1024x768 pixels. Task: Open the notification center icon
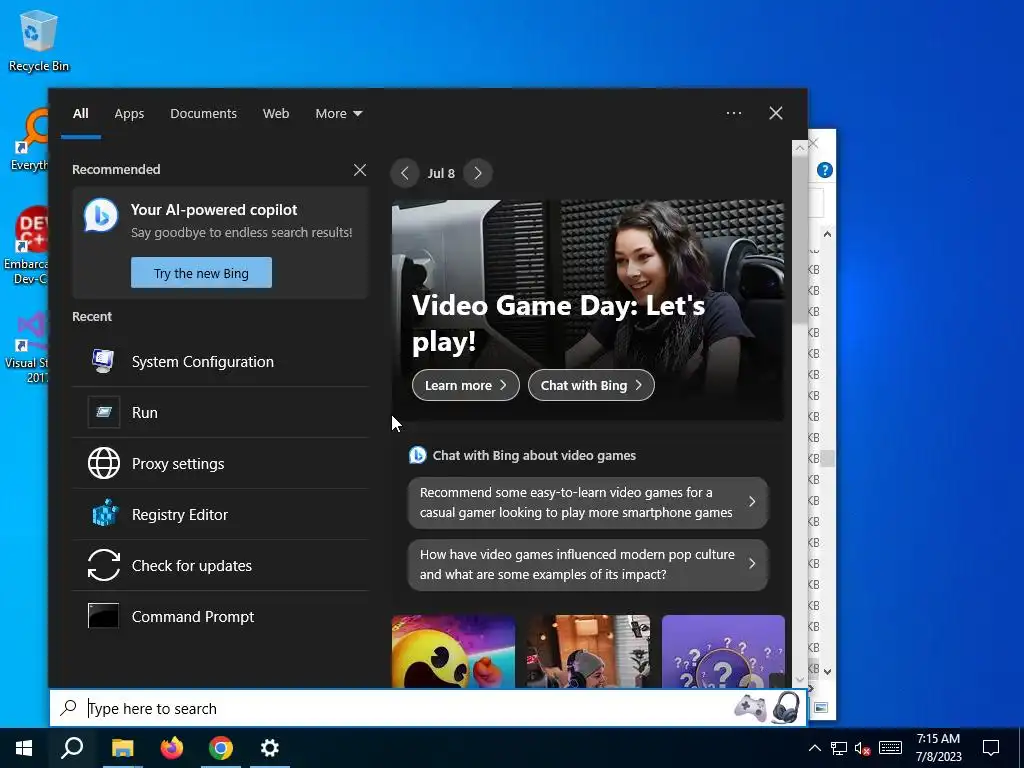[991, 748]
